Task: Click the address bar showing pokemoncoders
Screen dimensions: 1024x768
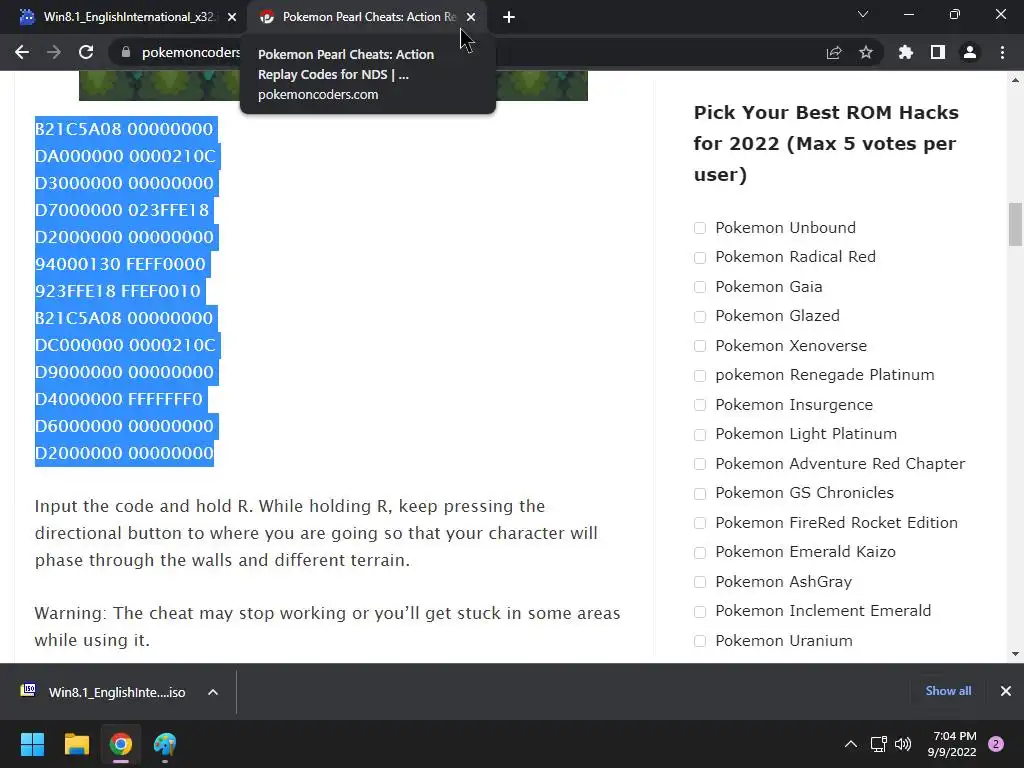Action: pos(191,52)
